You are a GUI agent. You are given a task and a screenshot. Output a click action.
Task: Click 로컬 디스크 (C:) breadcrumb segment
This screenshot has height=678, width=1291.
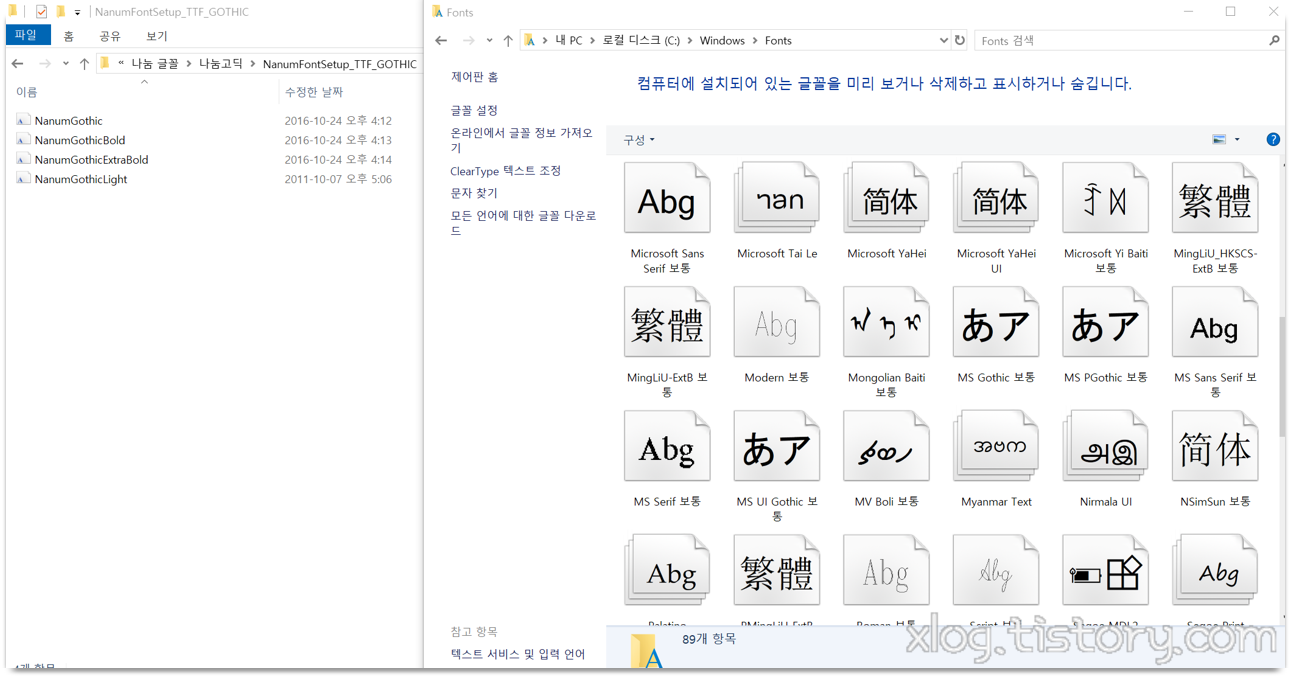point(641,41)
